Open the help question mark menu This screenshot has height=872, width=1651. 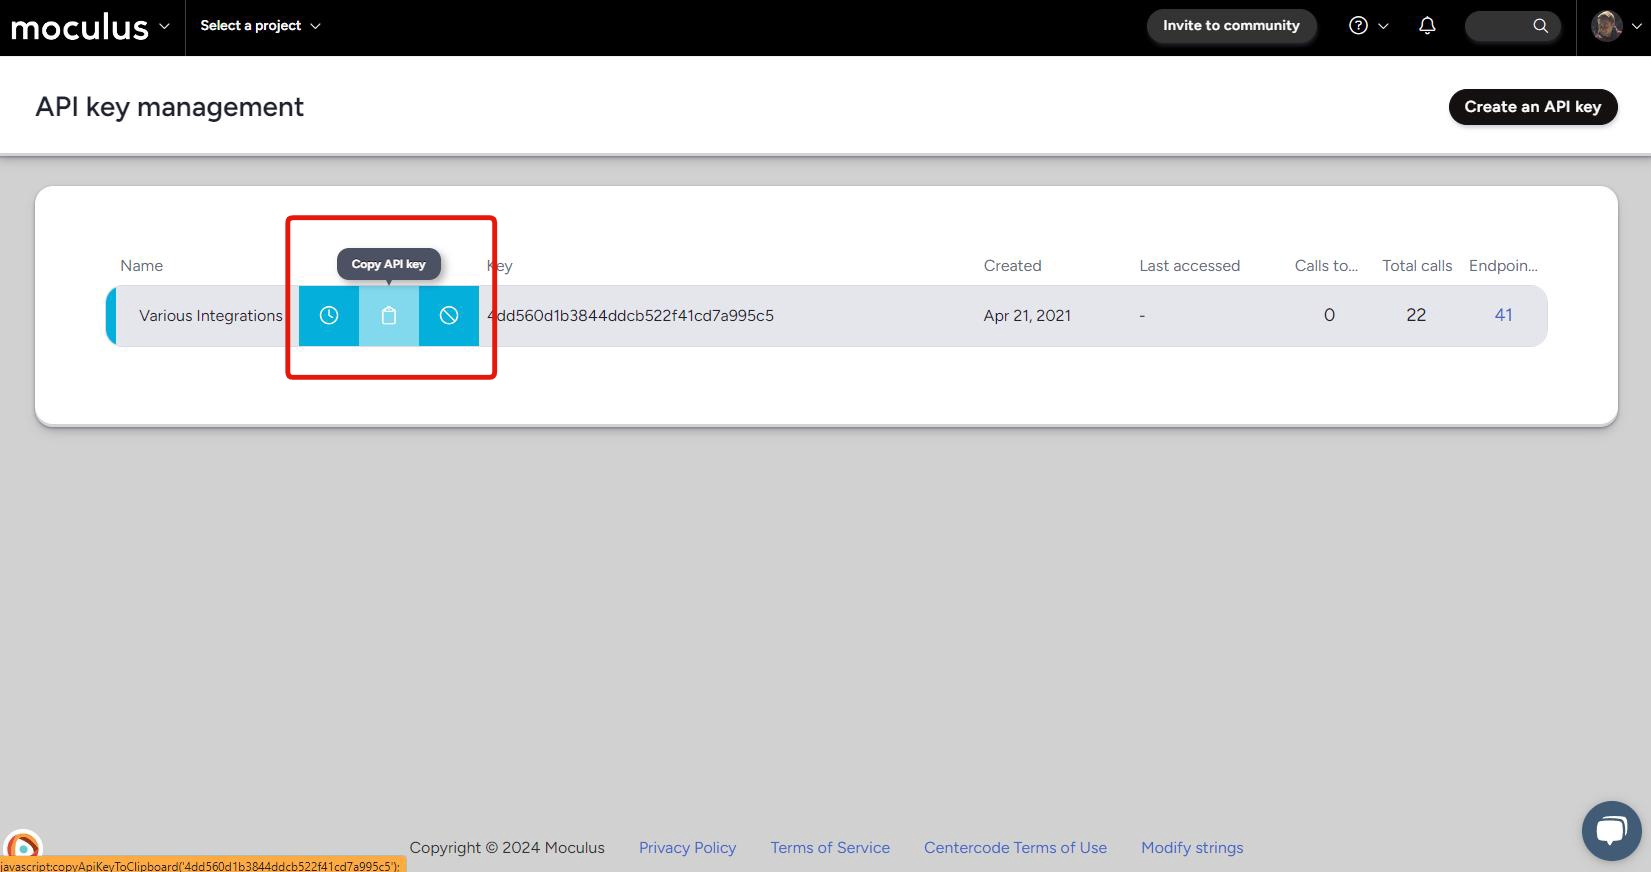1358,26
